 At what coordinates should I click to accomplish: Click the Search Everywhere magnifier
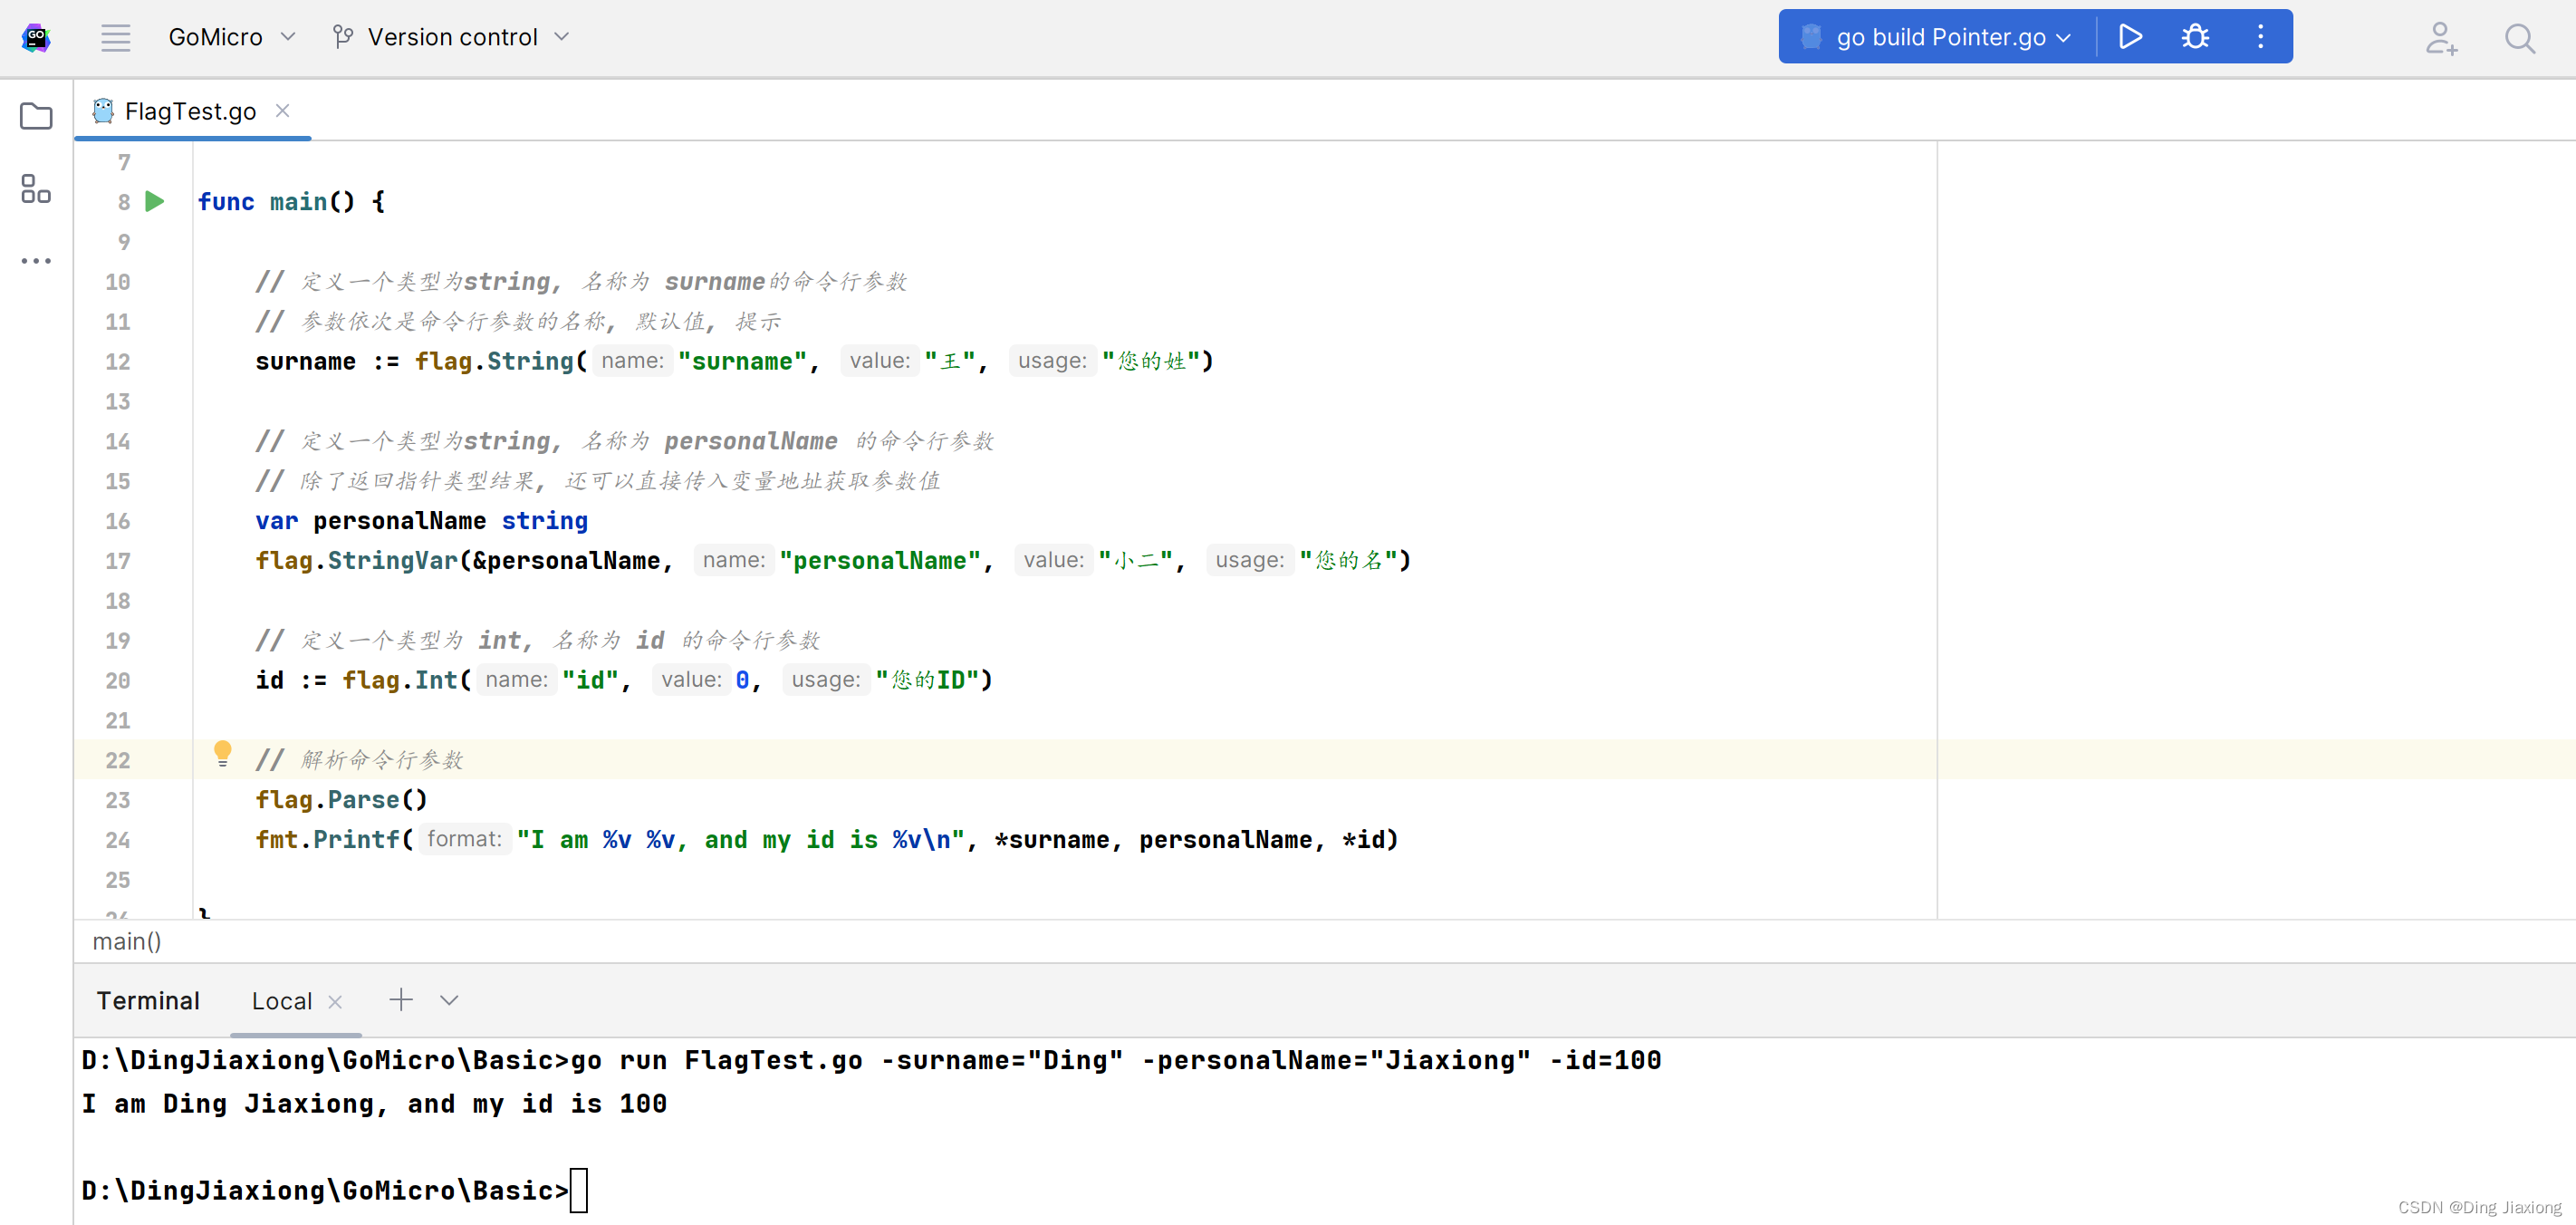click(2519, 39)
